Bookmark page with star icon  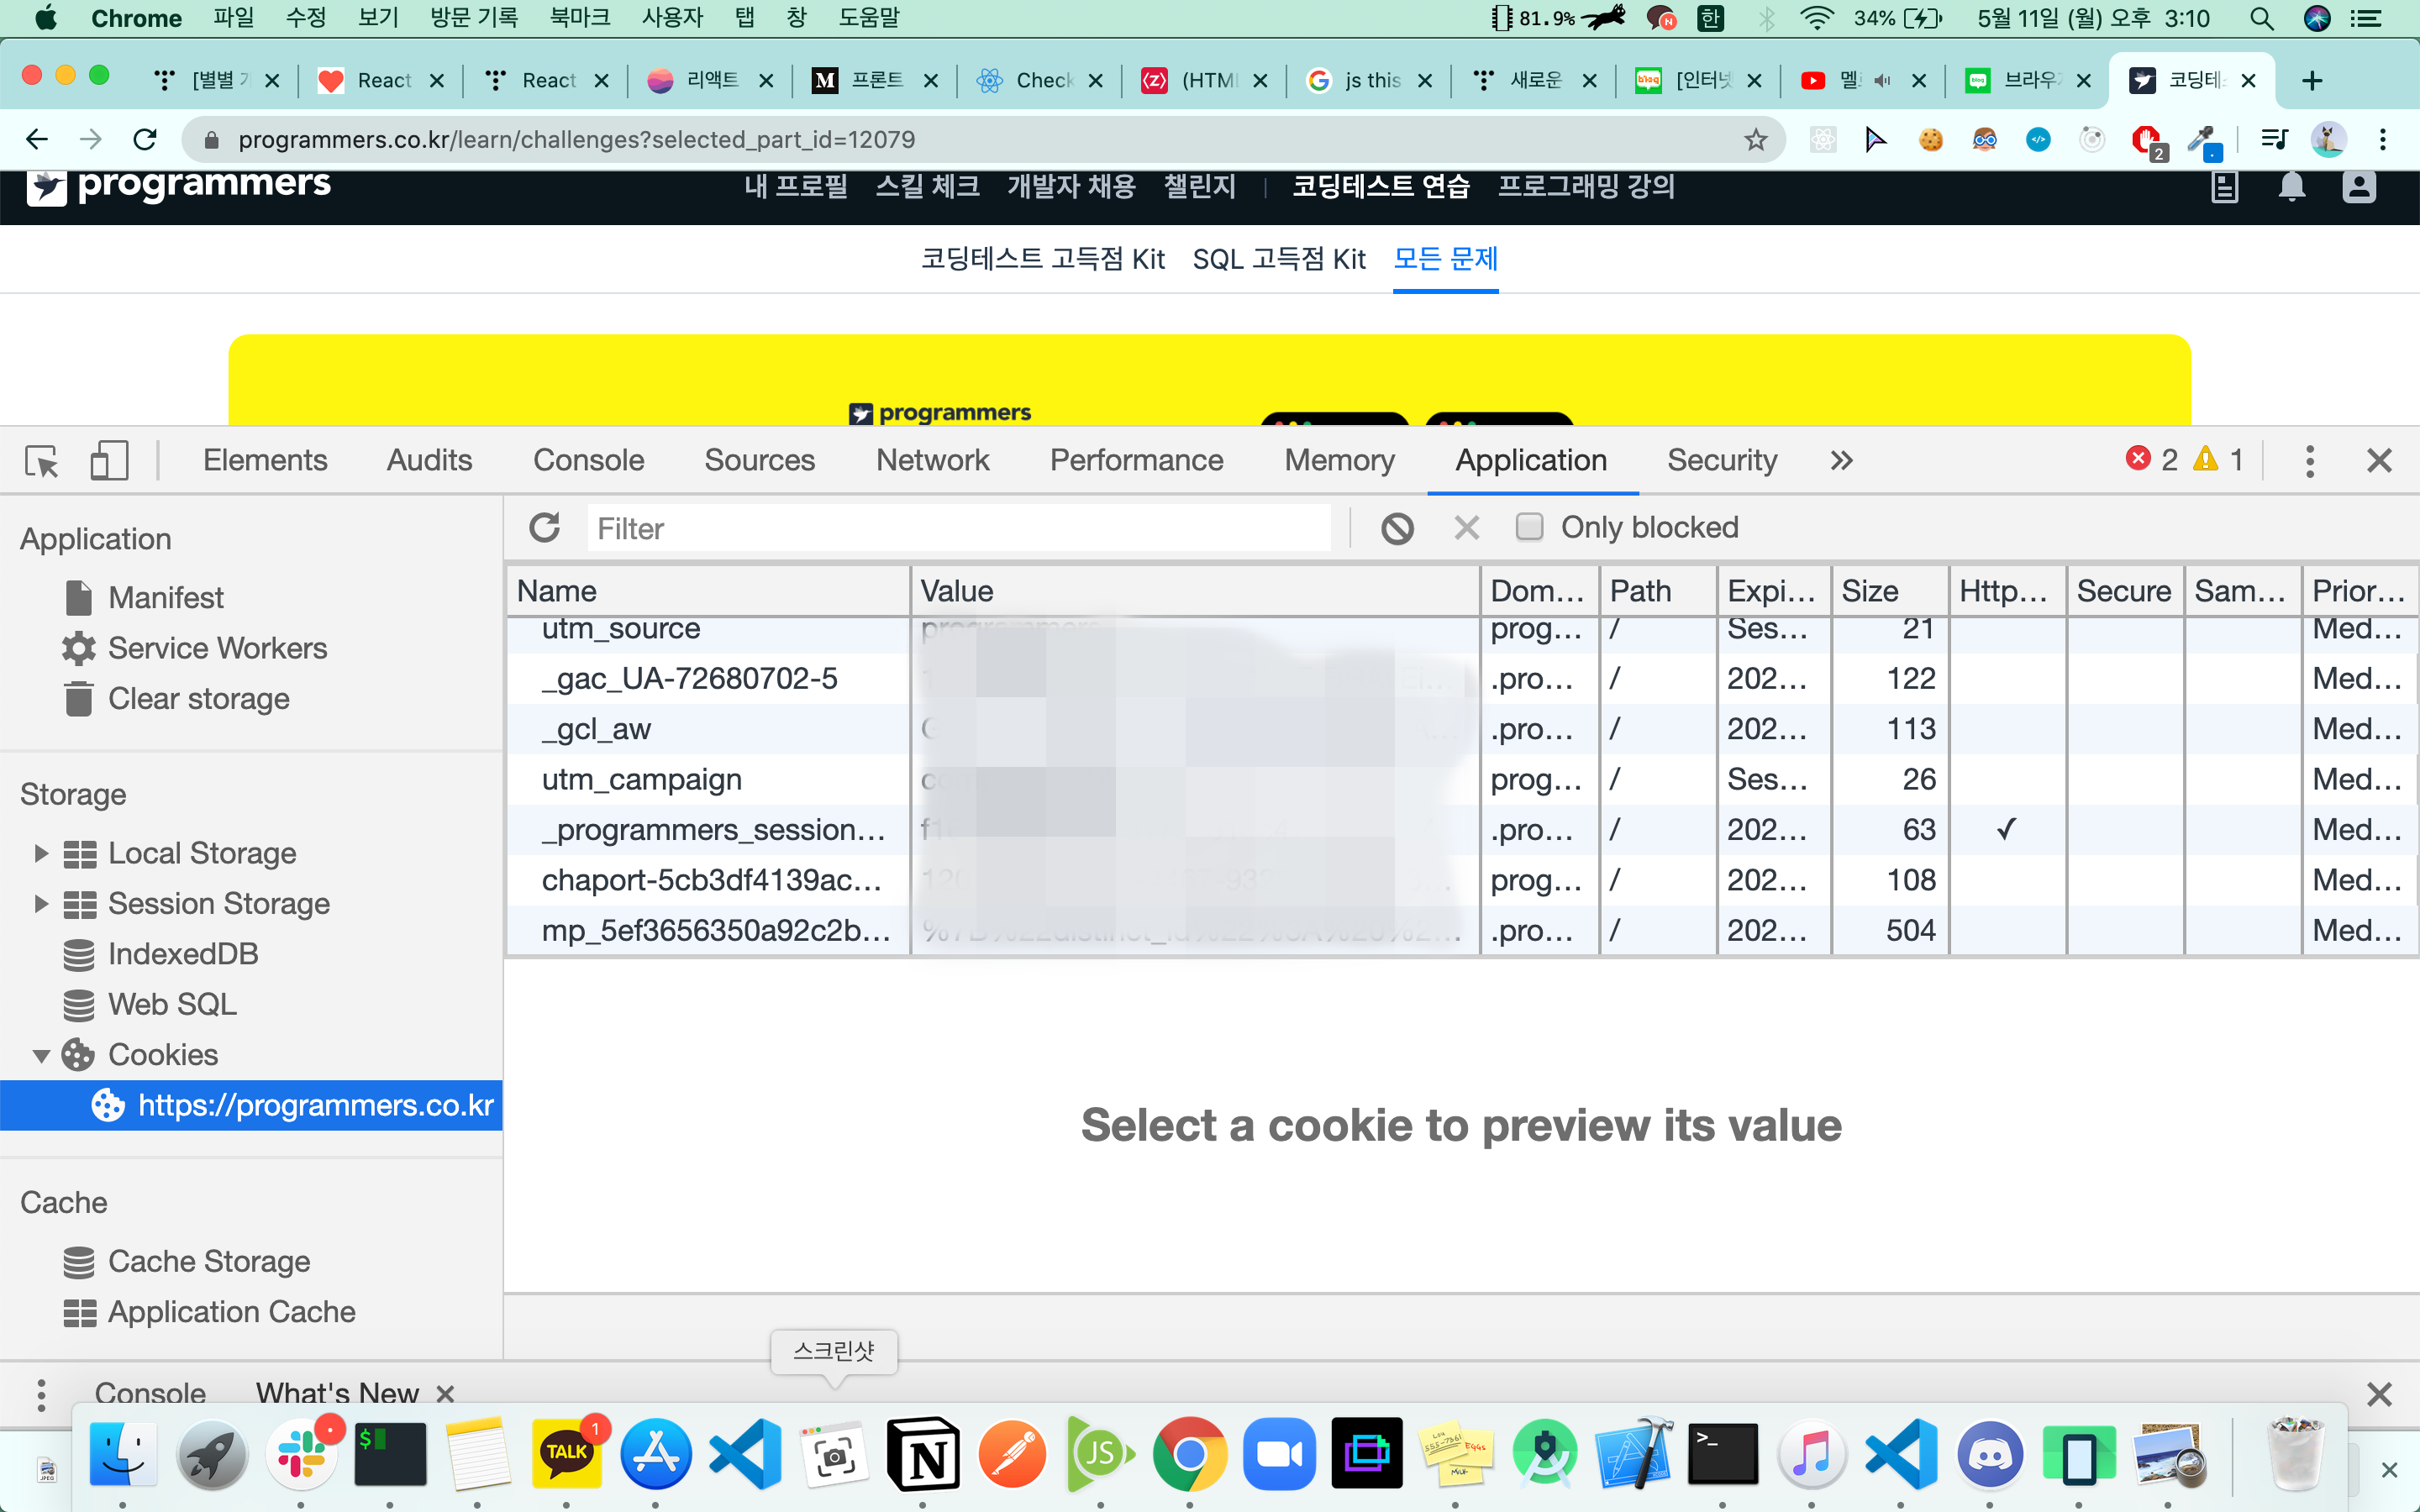[1755, 140]
